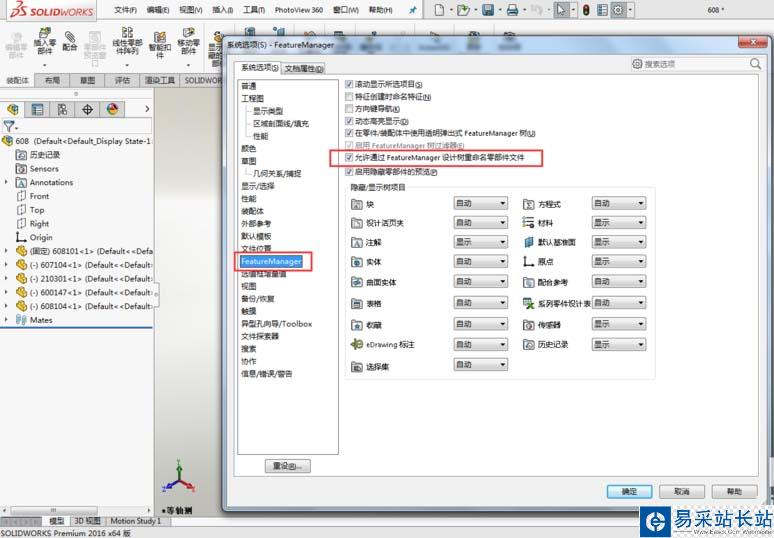774x538 pixels.
Task: Open the 选择集 visibility dropdown
Action: click(x=480, y=365)
